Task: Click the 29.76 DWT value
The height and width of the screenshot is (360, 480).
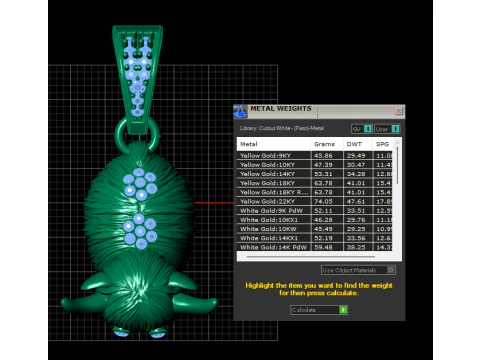Action: click(356, 220)
